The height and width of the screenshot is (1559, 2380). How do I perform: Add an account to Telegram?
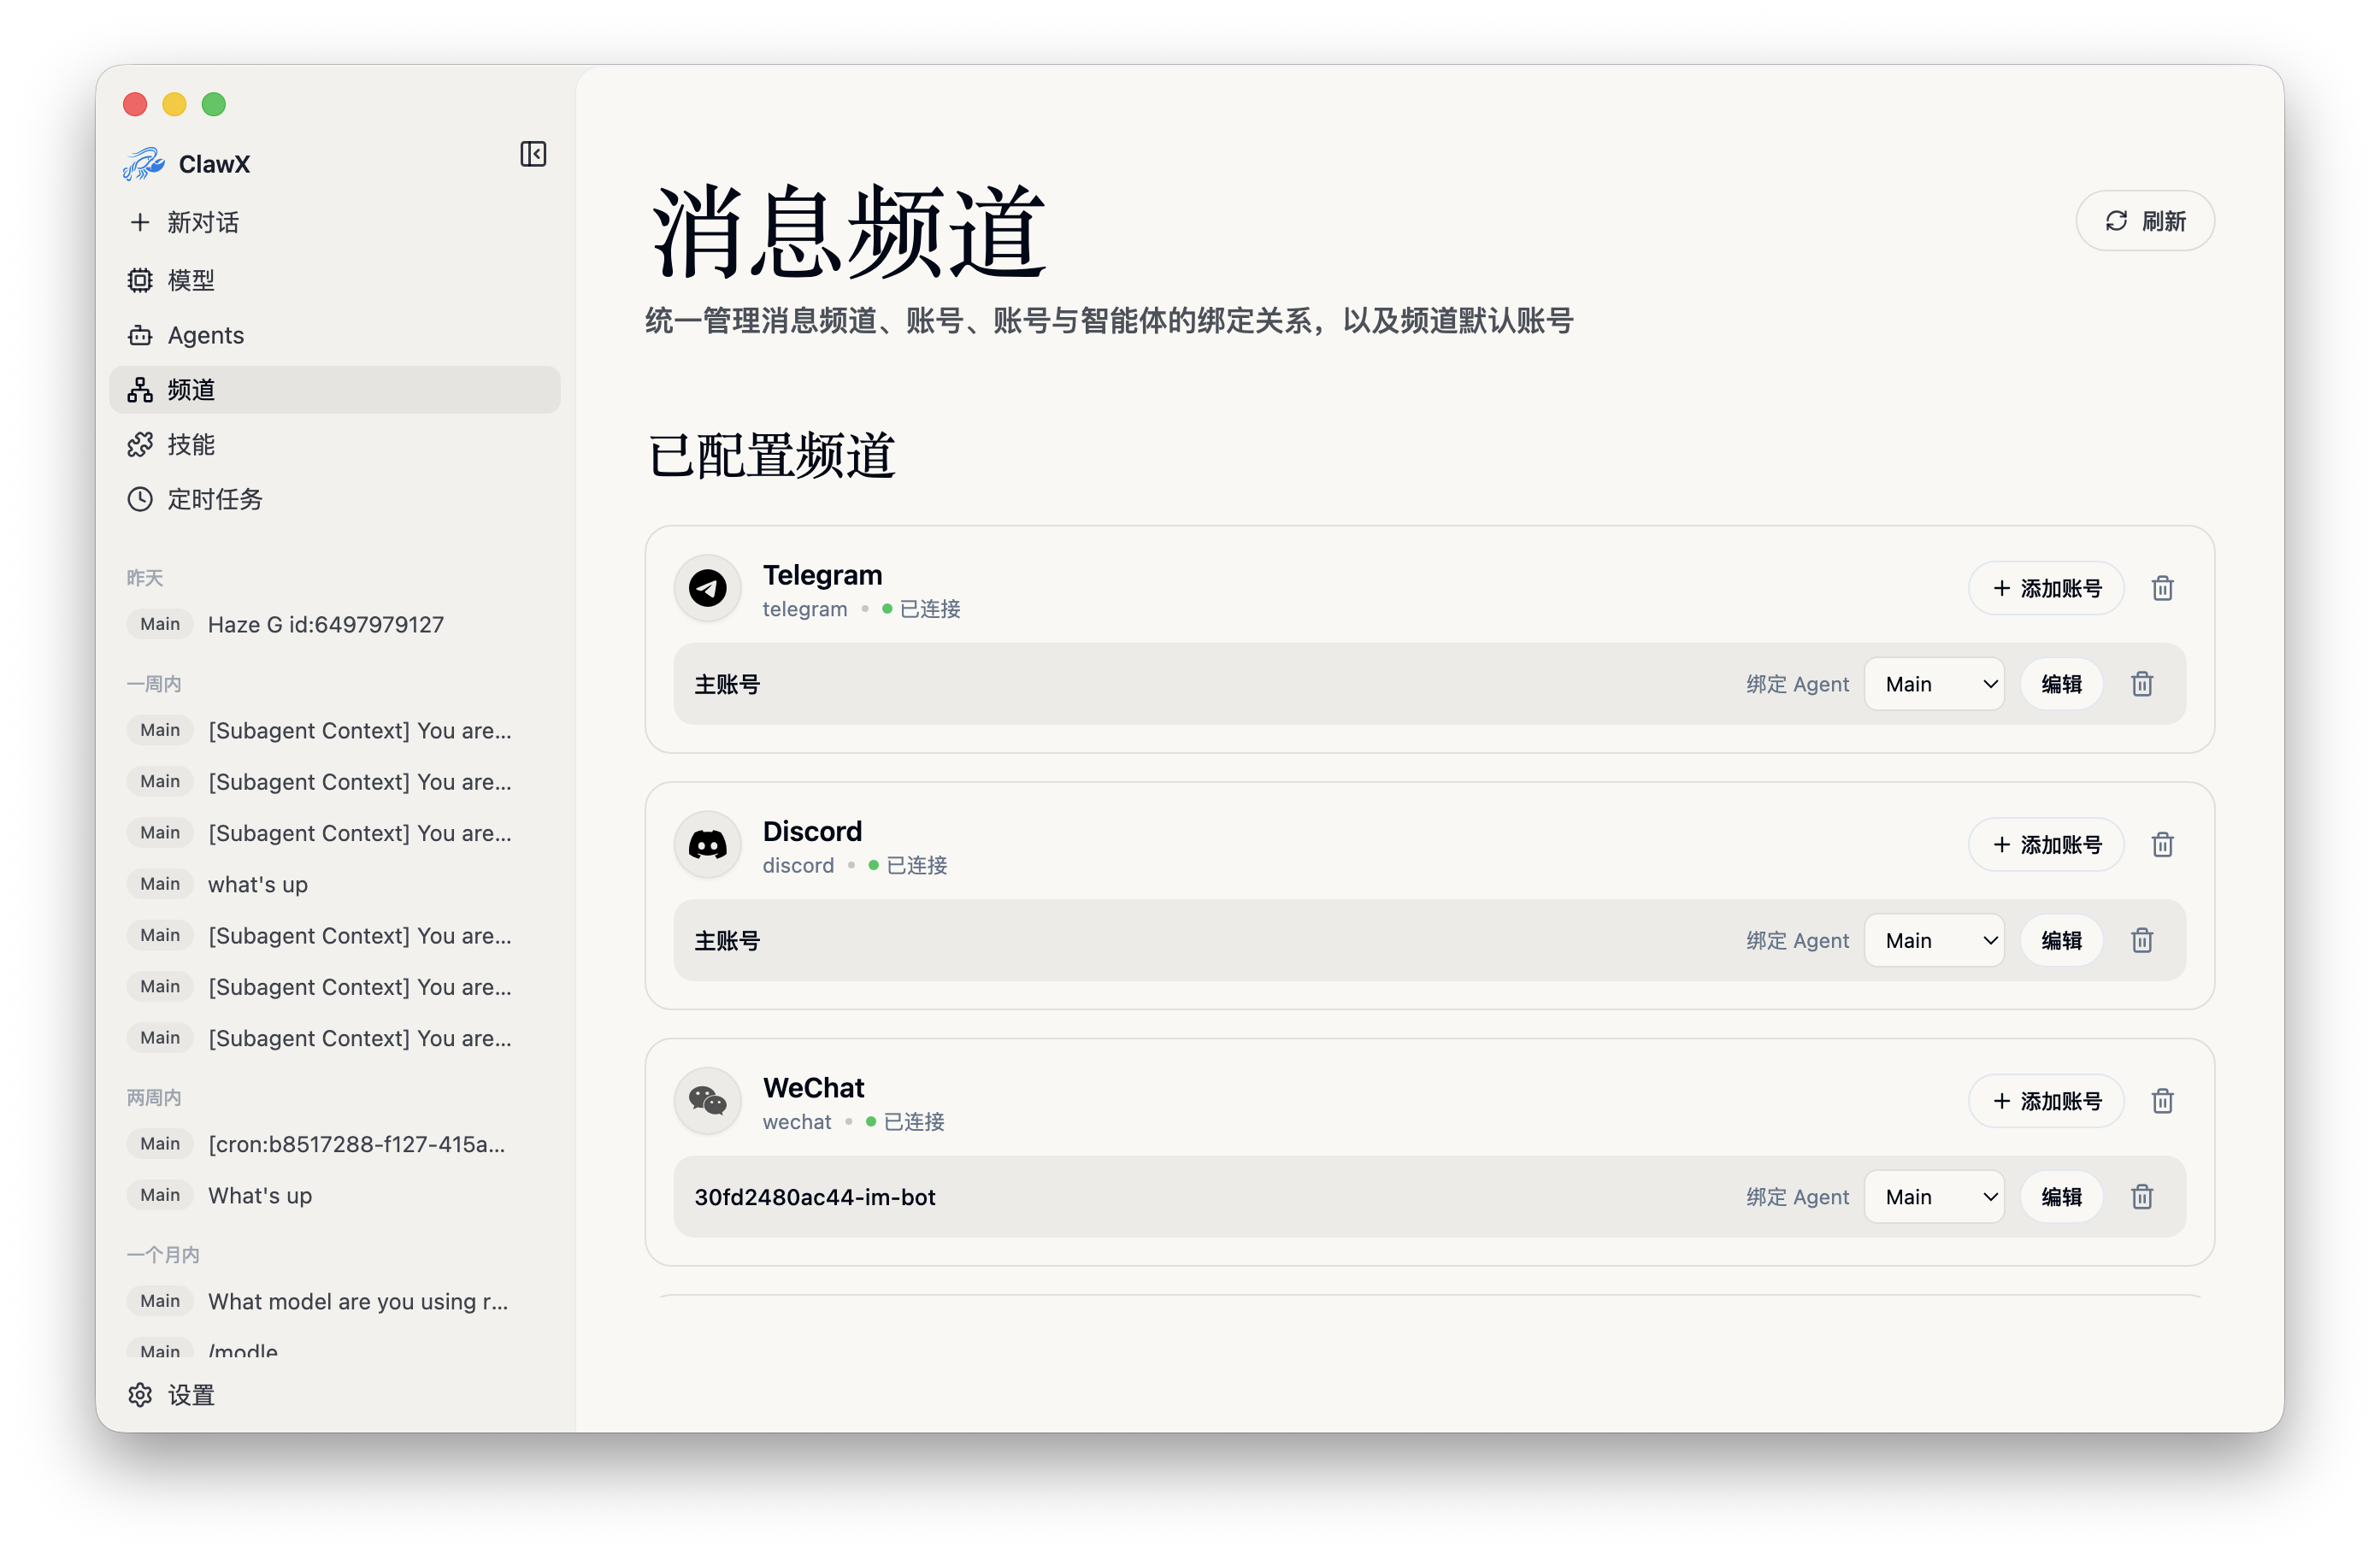(2046, 588)
